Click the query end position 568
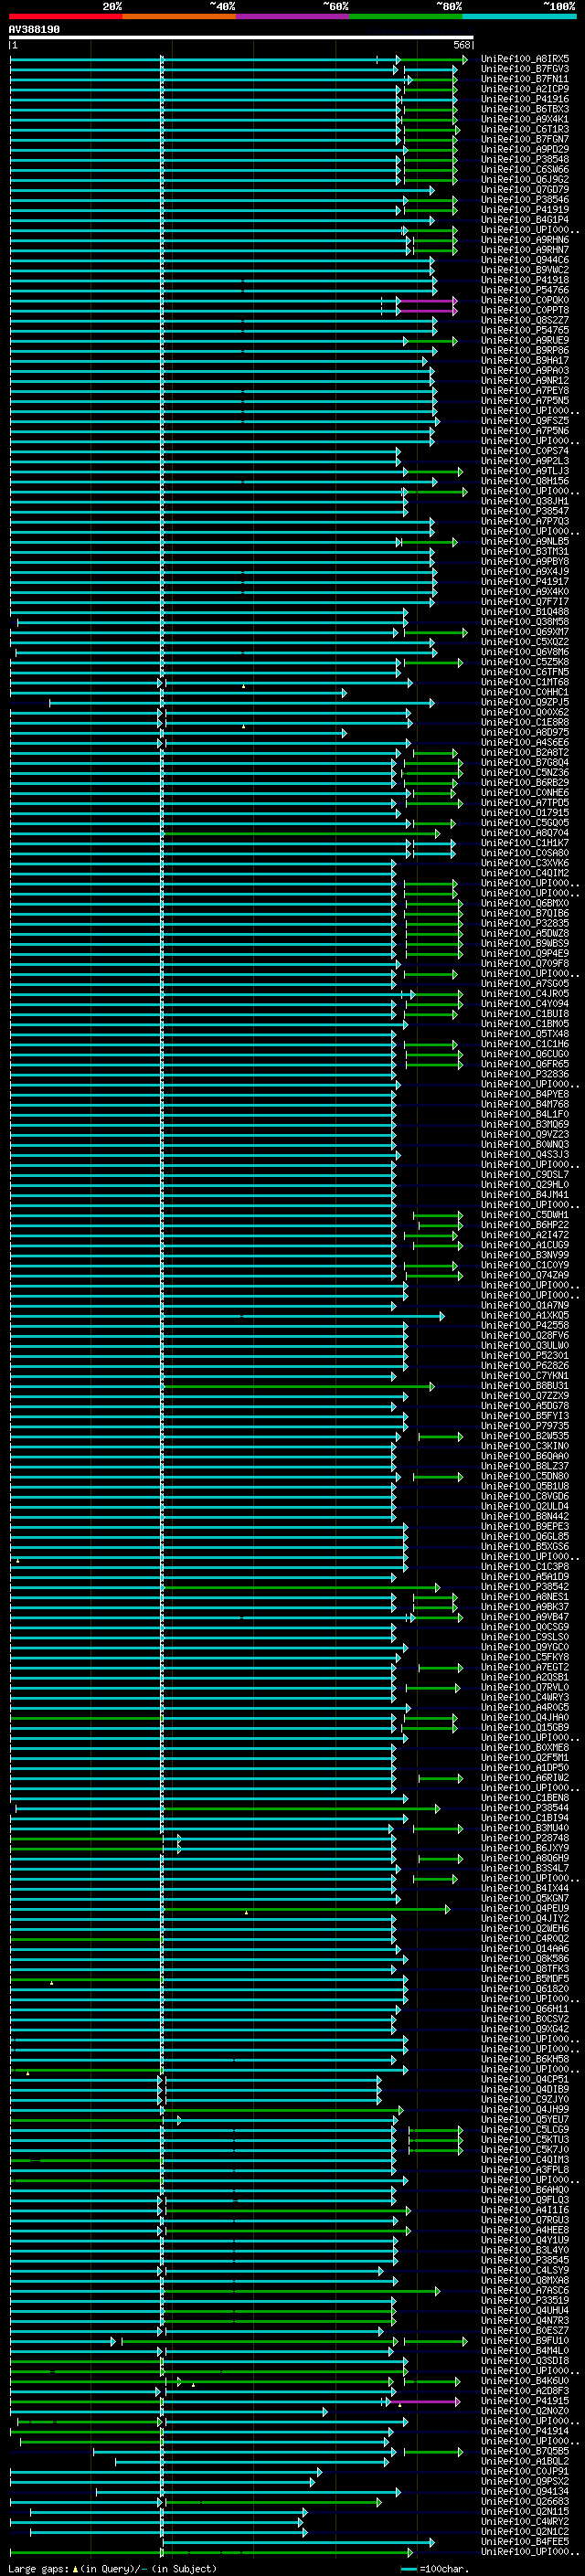The width and height of the screenshot is (585, 2576). [462, 45]
